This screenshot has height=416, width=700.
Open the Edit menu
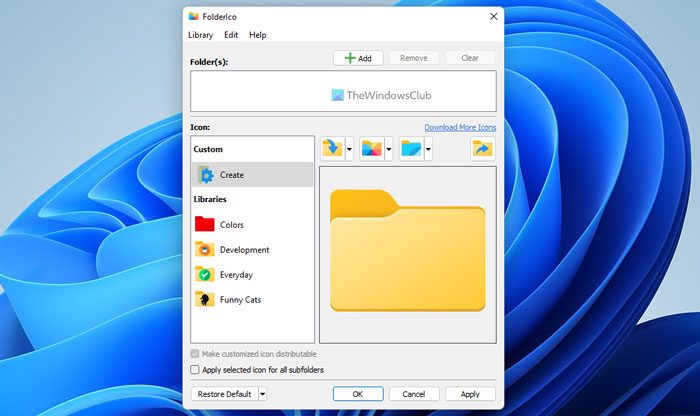231,35
